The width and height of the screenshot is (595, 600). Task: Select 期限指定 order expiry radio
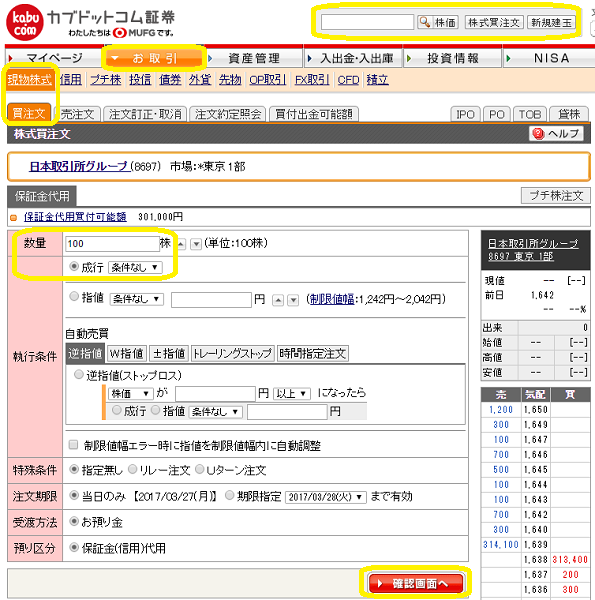230,496
